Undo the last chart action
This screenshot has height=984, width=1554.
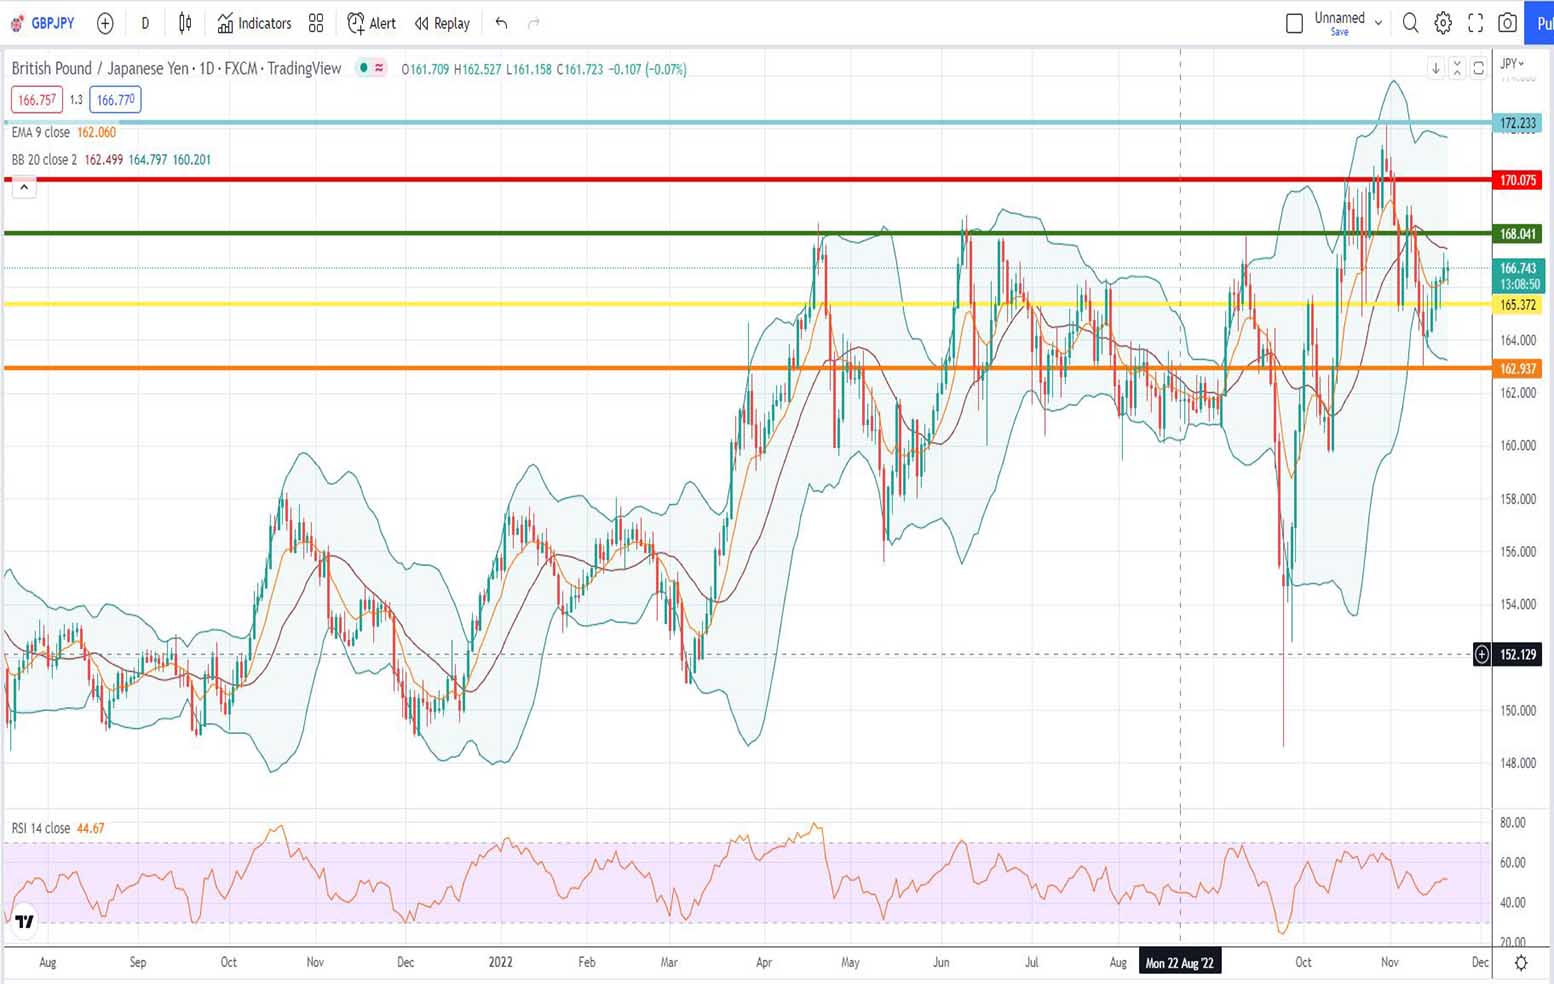(x=501, y=23)
